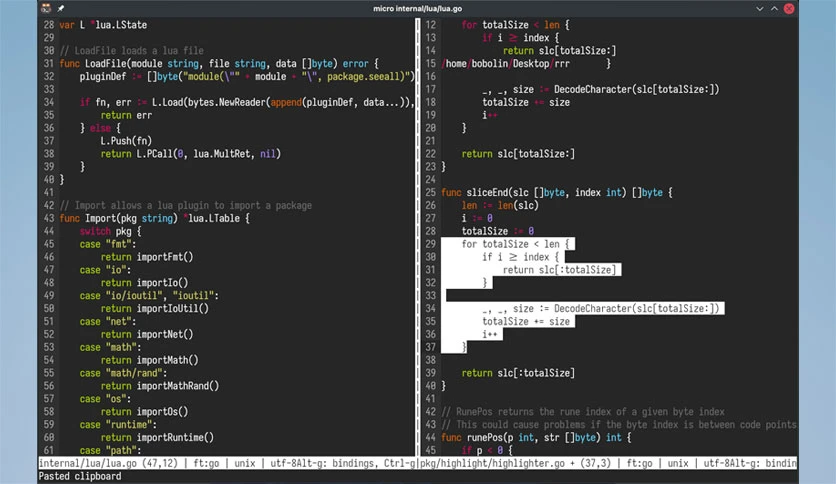The image size is (836, 484).
Task: Click the 'switch pkg {' line
Action: pyautogui.click(x=110, y=231)
